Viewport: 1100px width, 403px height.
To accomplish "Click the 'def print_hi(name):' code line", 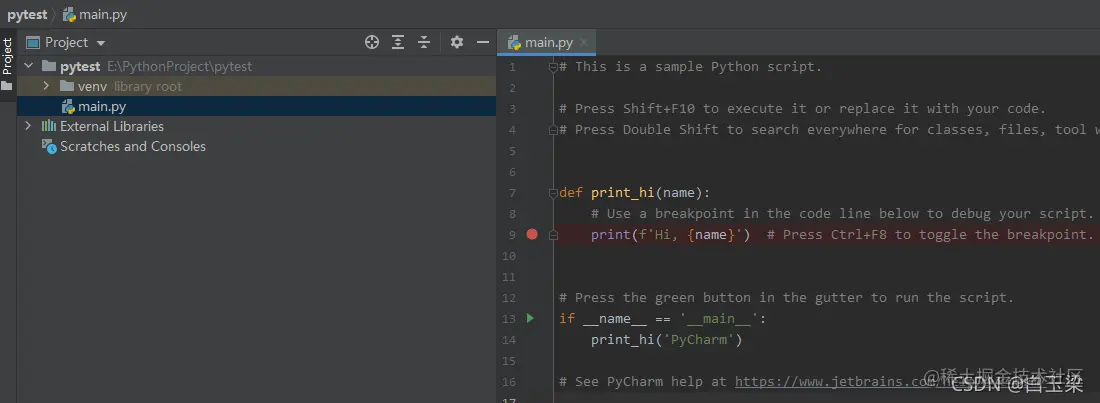I will tap(635, 192).
